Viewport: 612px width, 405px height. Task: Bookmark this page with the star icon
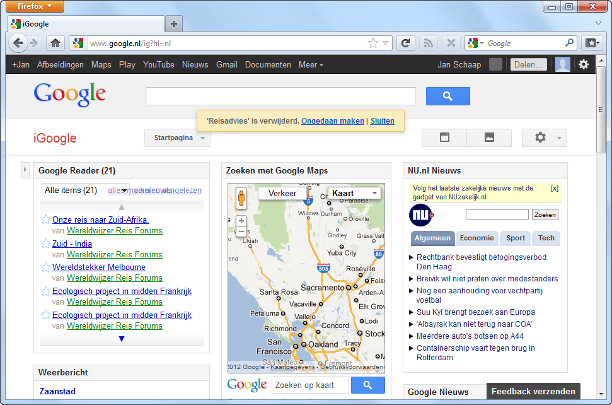click(x=373, y=43)
